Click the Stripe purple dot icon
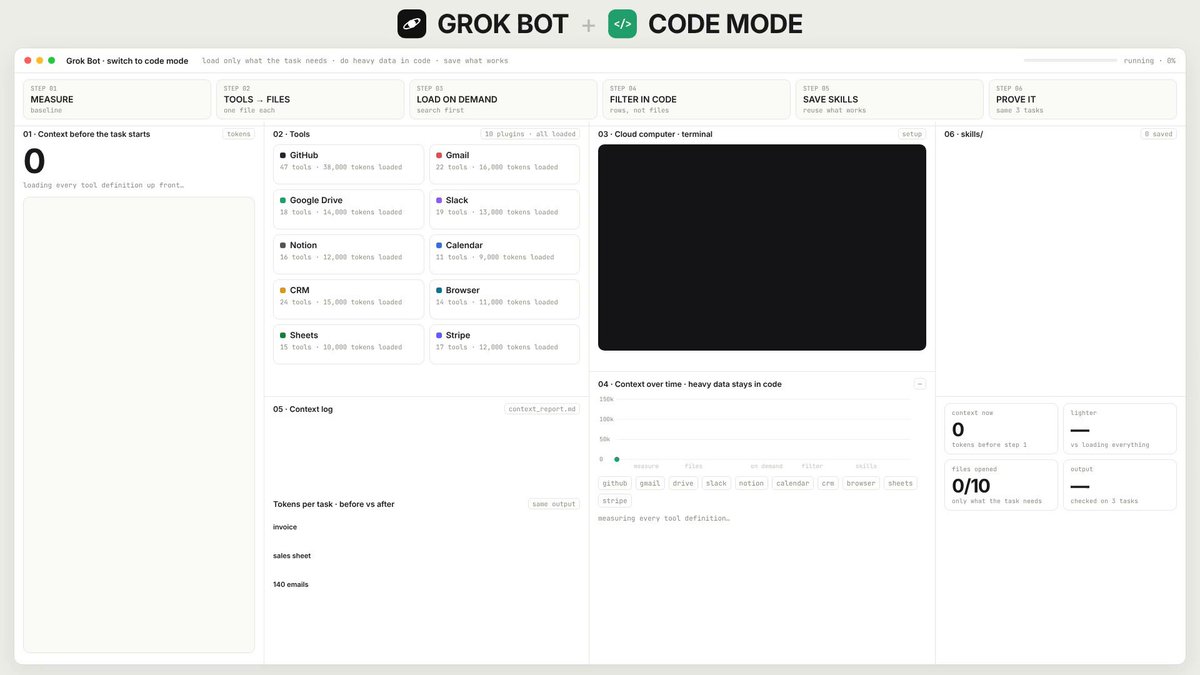The height and width of the screenshot is (675, 1200). click(439, 335)
